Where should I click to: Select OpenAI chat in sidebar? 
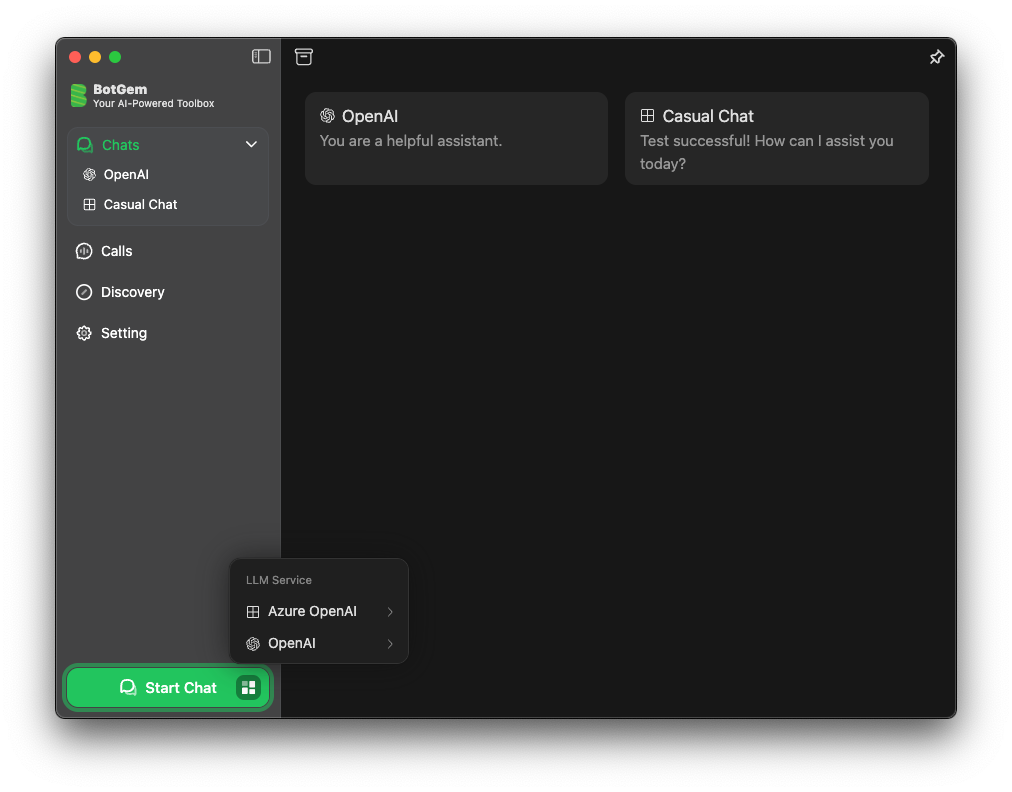click(168, 174)
